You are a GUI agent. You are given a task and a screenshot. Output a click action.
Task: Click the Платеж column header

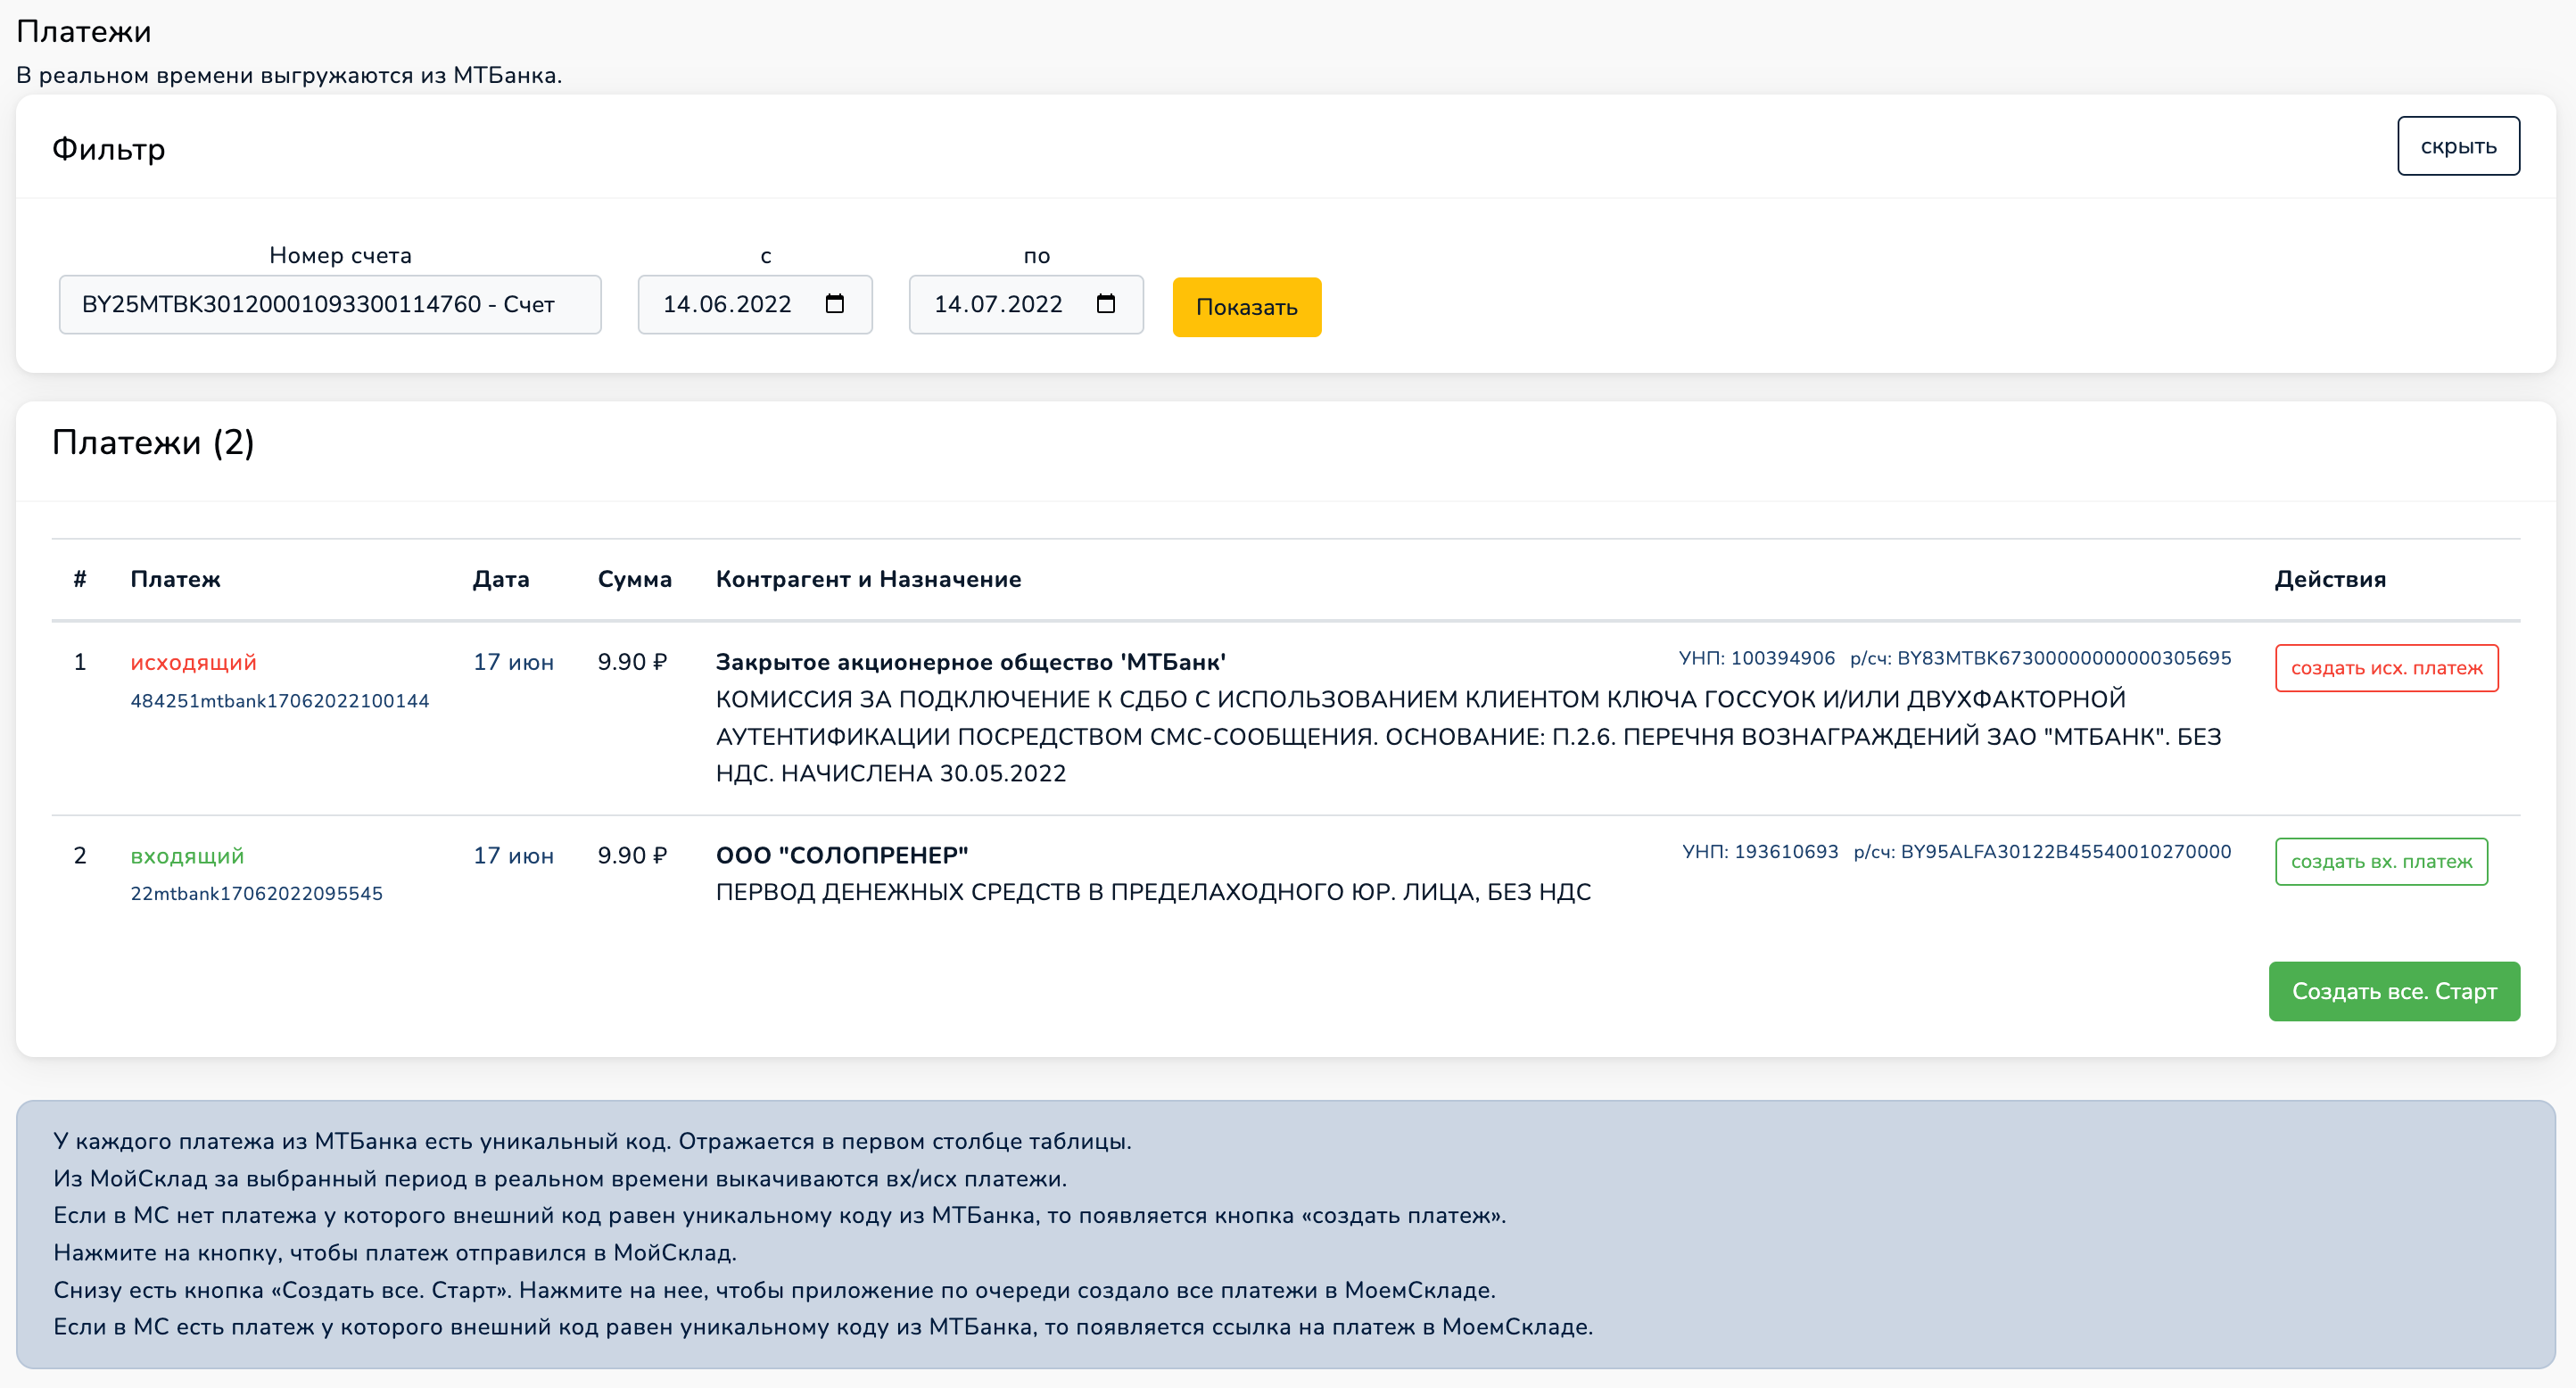175,580
